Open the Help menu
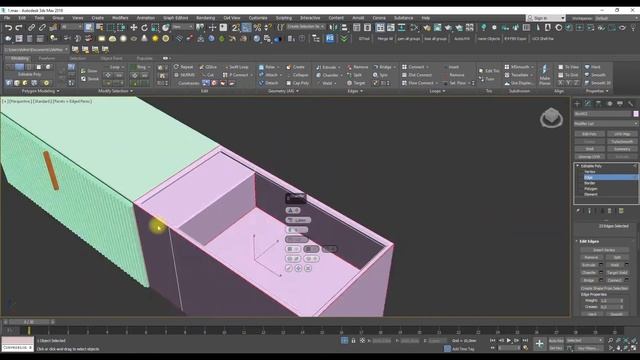The image size is (640, 360). [x=426, y=18]
